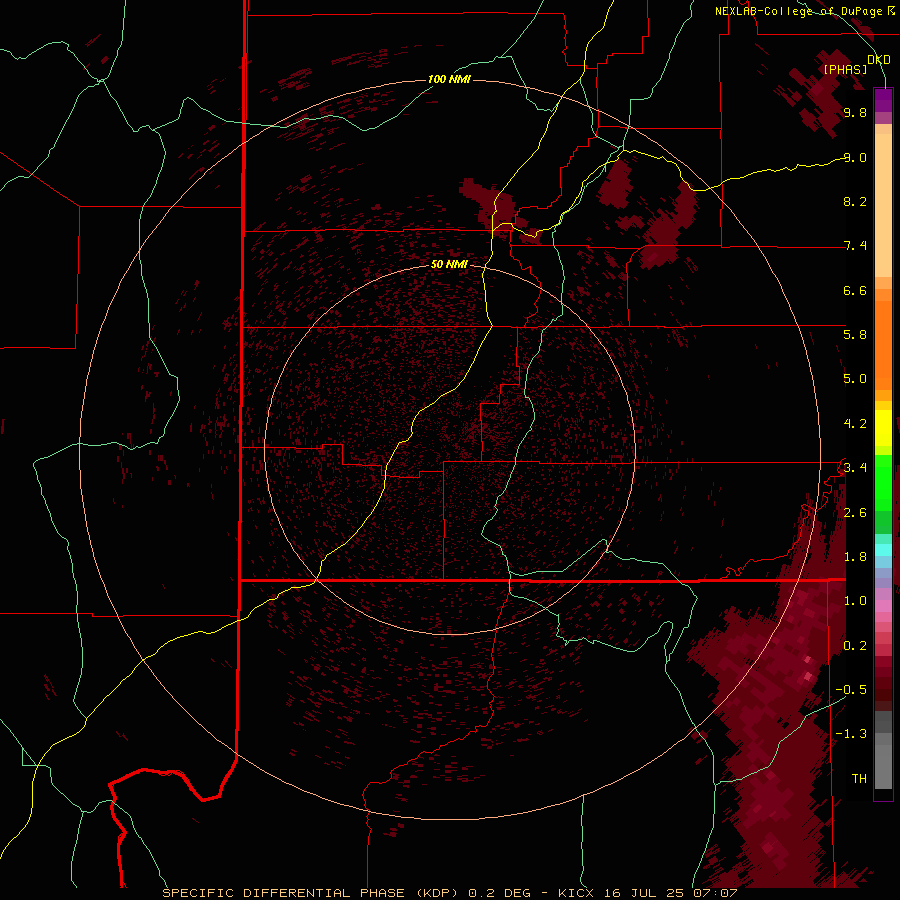Select the "6.6" scale value
900x900 pixels.
855,290
